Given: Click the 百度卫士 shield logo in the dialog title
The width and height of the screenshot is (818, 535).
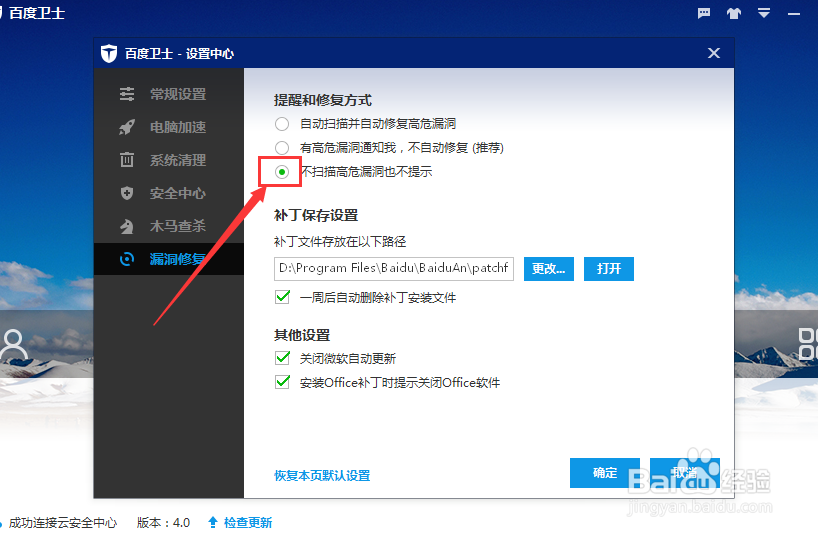Looking at the screenshot, I should click(109, 53).
